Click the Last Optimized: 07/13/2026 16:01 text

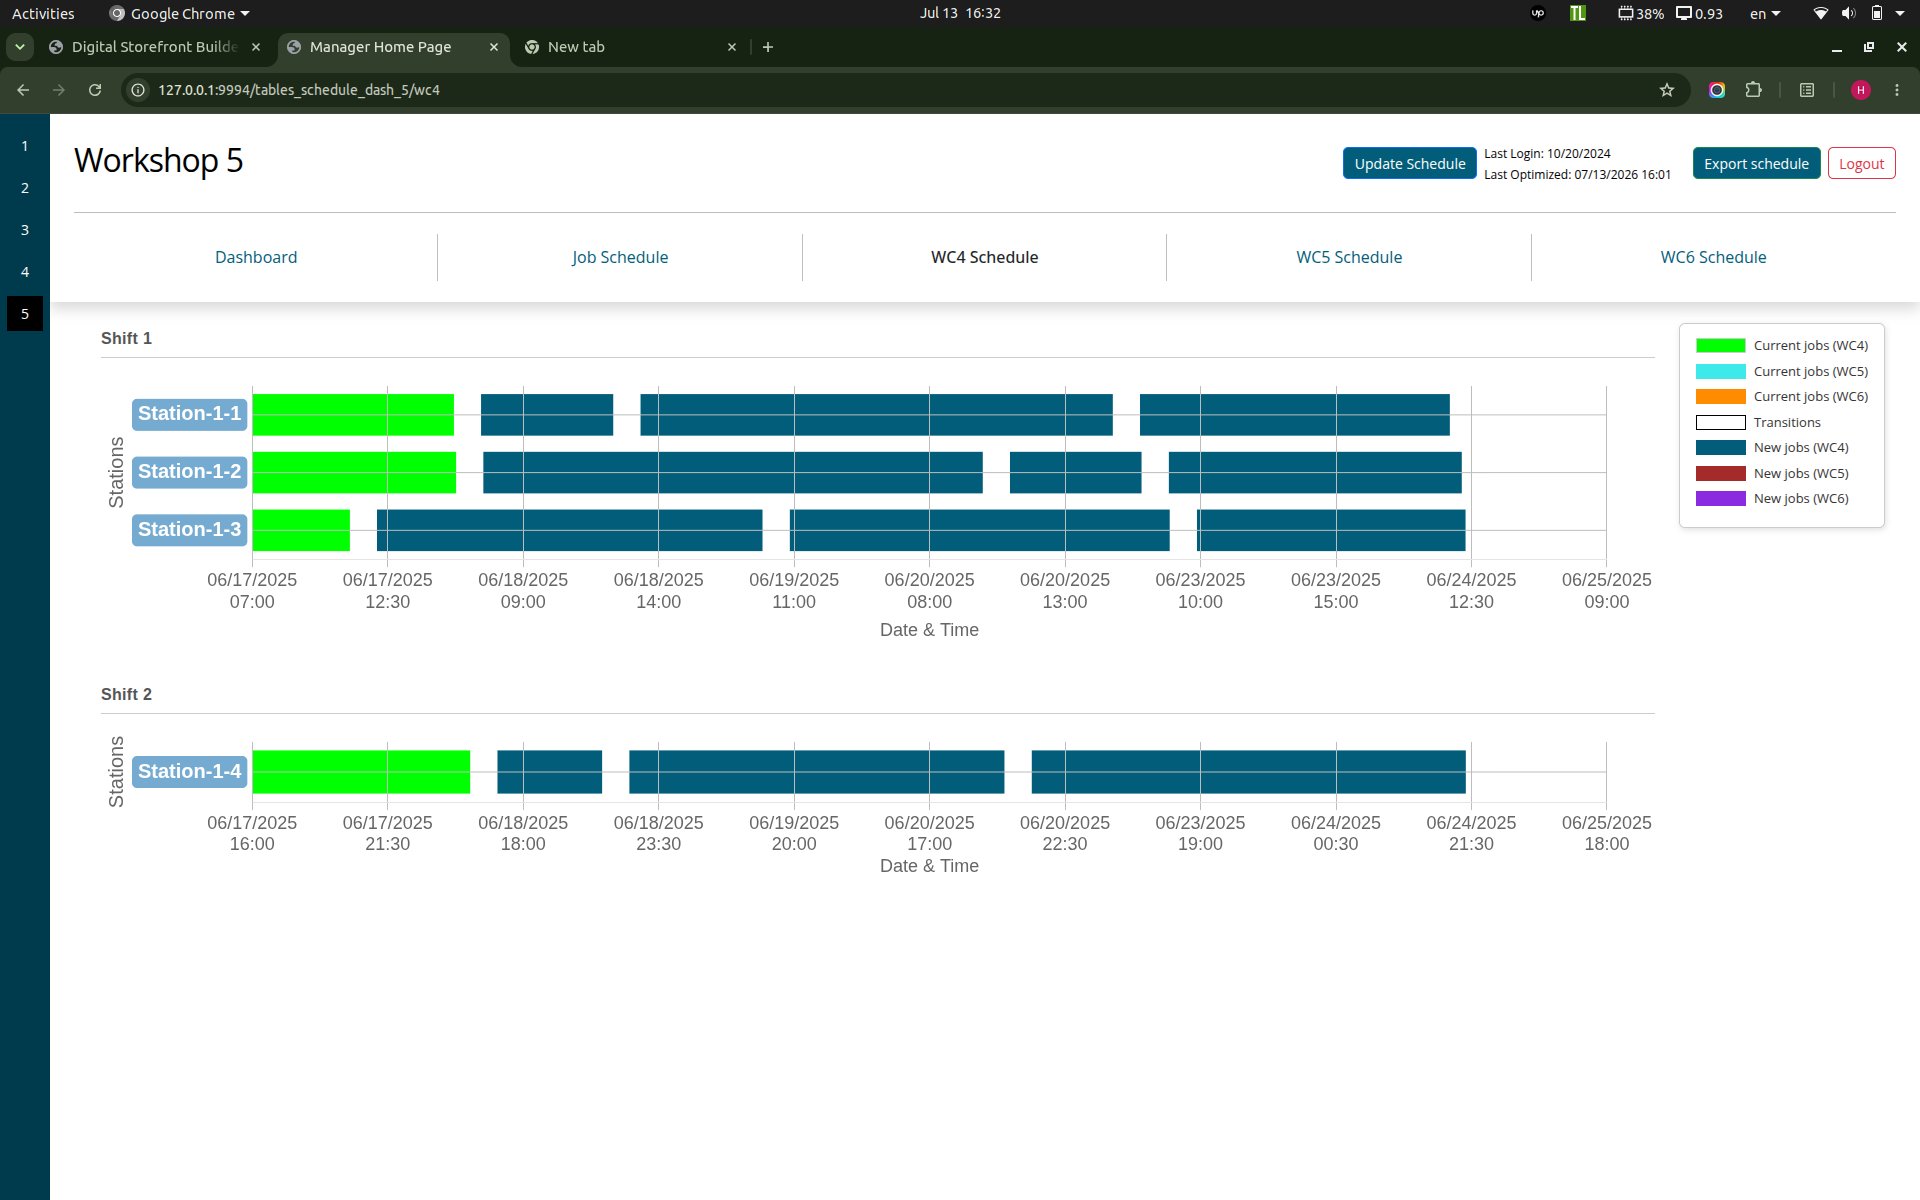click(1577, 175)
